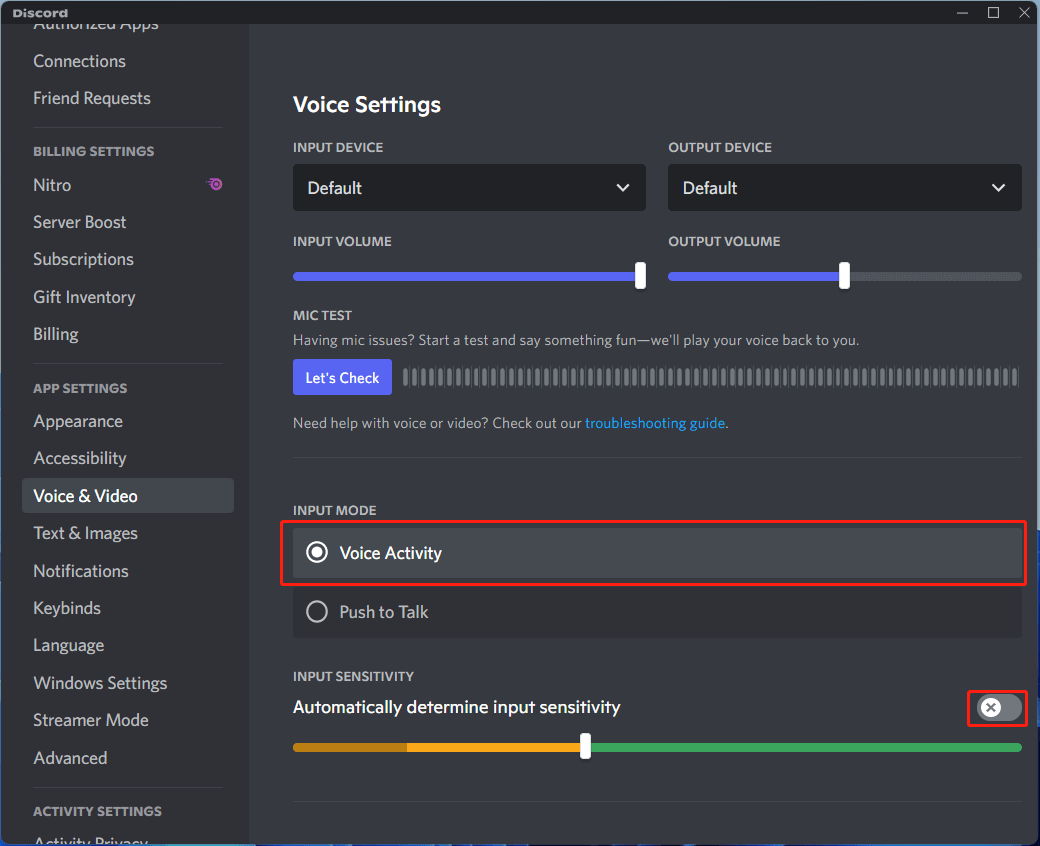Open Language settings
Screen dimensions: 1040x846
(69, 645)
